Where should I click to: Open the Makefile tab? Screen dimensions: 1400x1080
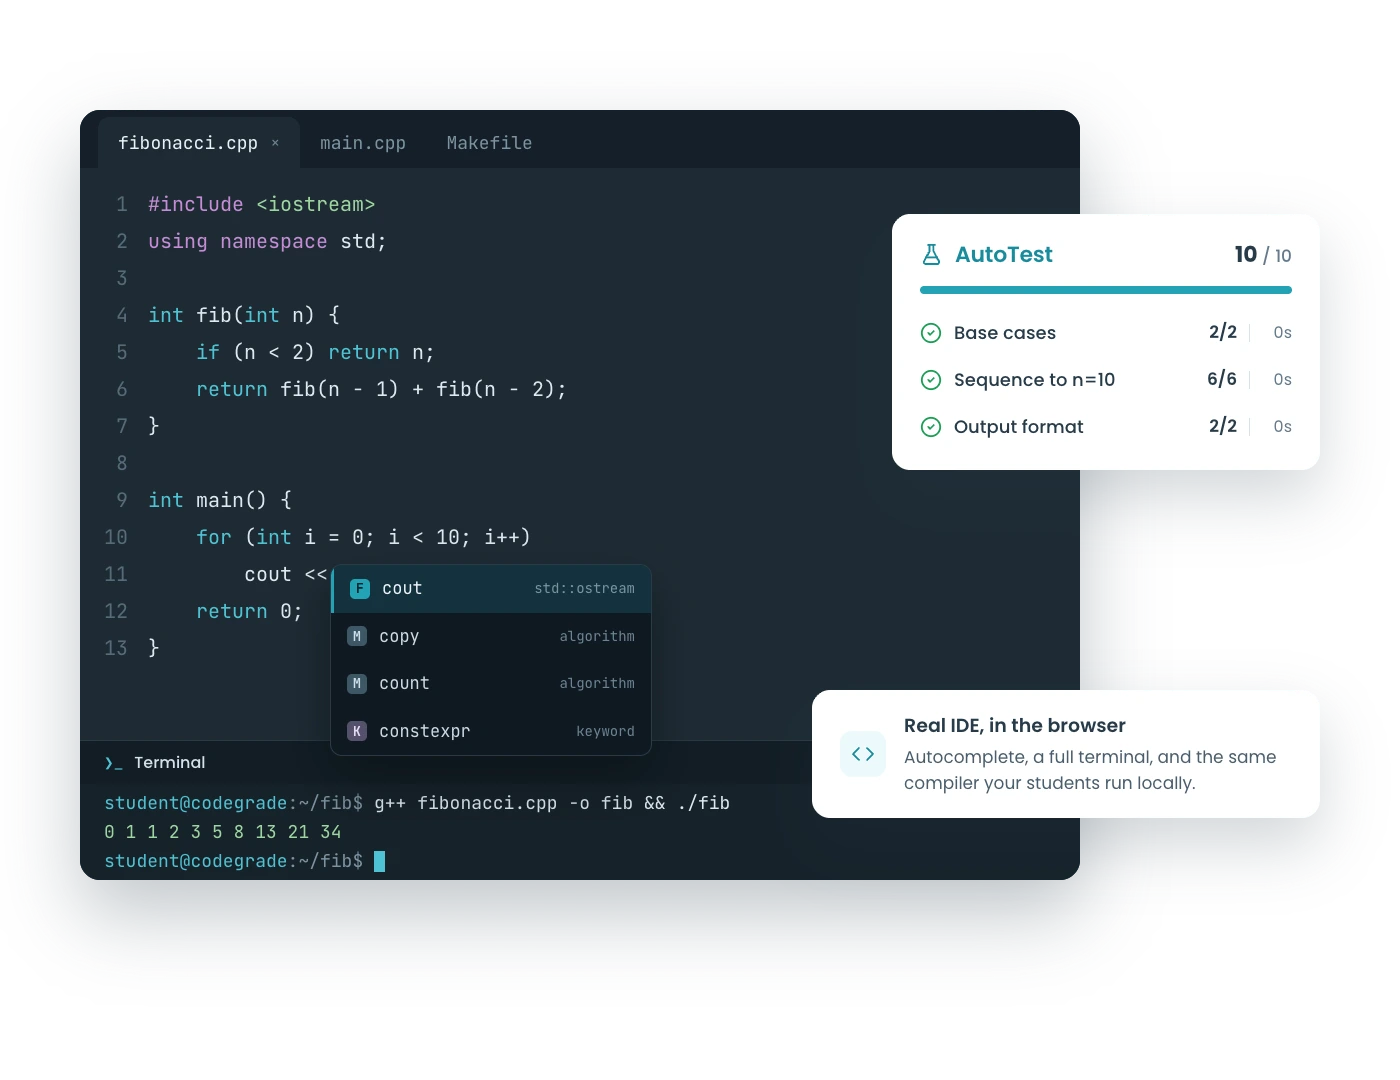pos(489,143)
